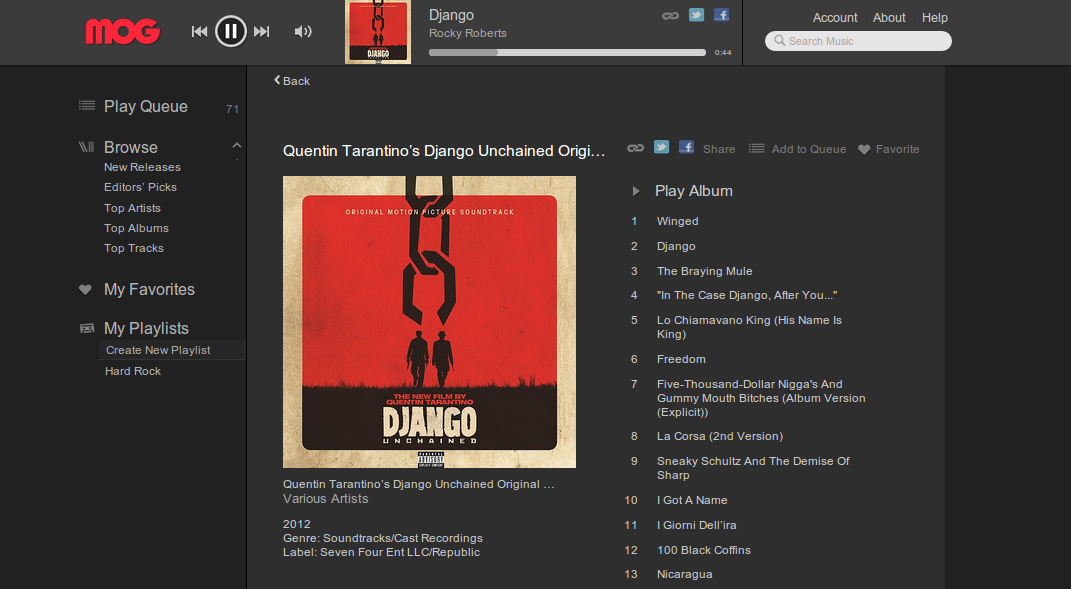Open Top Artists
Screen dimensions: 1071x589
(x=133, y=208)
